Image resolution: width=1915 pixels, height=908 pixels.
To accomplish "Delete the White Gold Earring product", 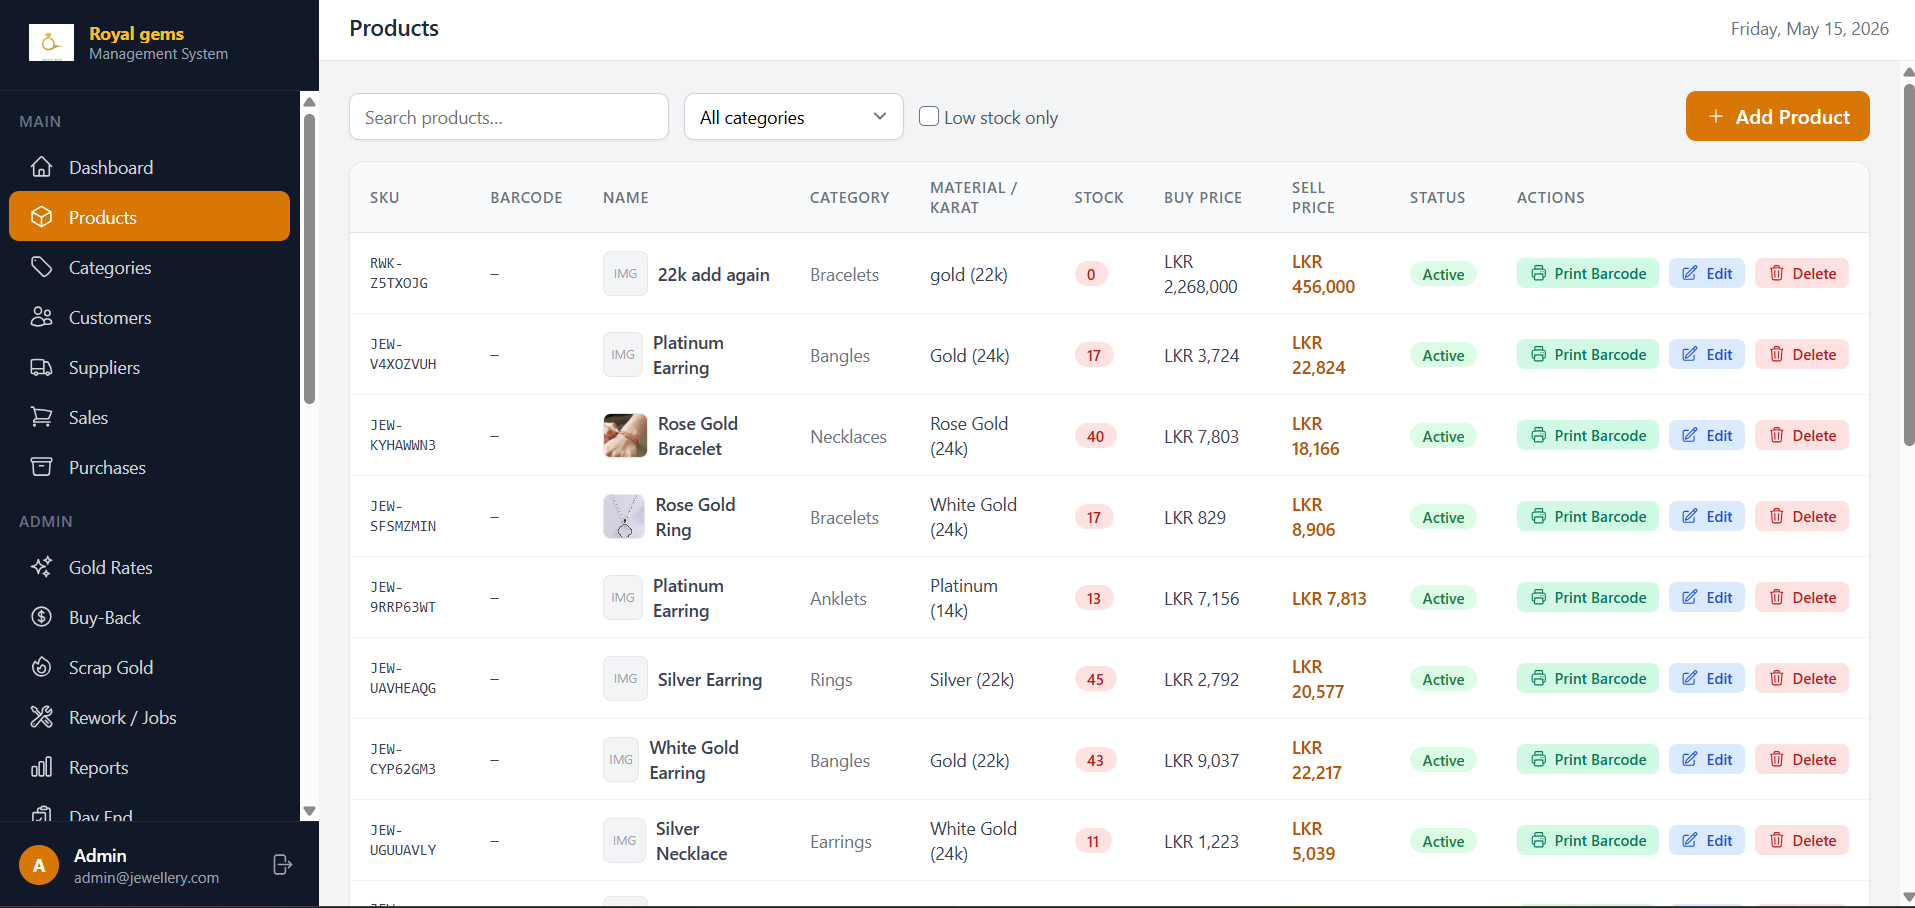I will point(1802,759).
